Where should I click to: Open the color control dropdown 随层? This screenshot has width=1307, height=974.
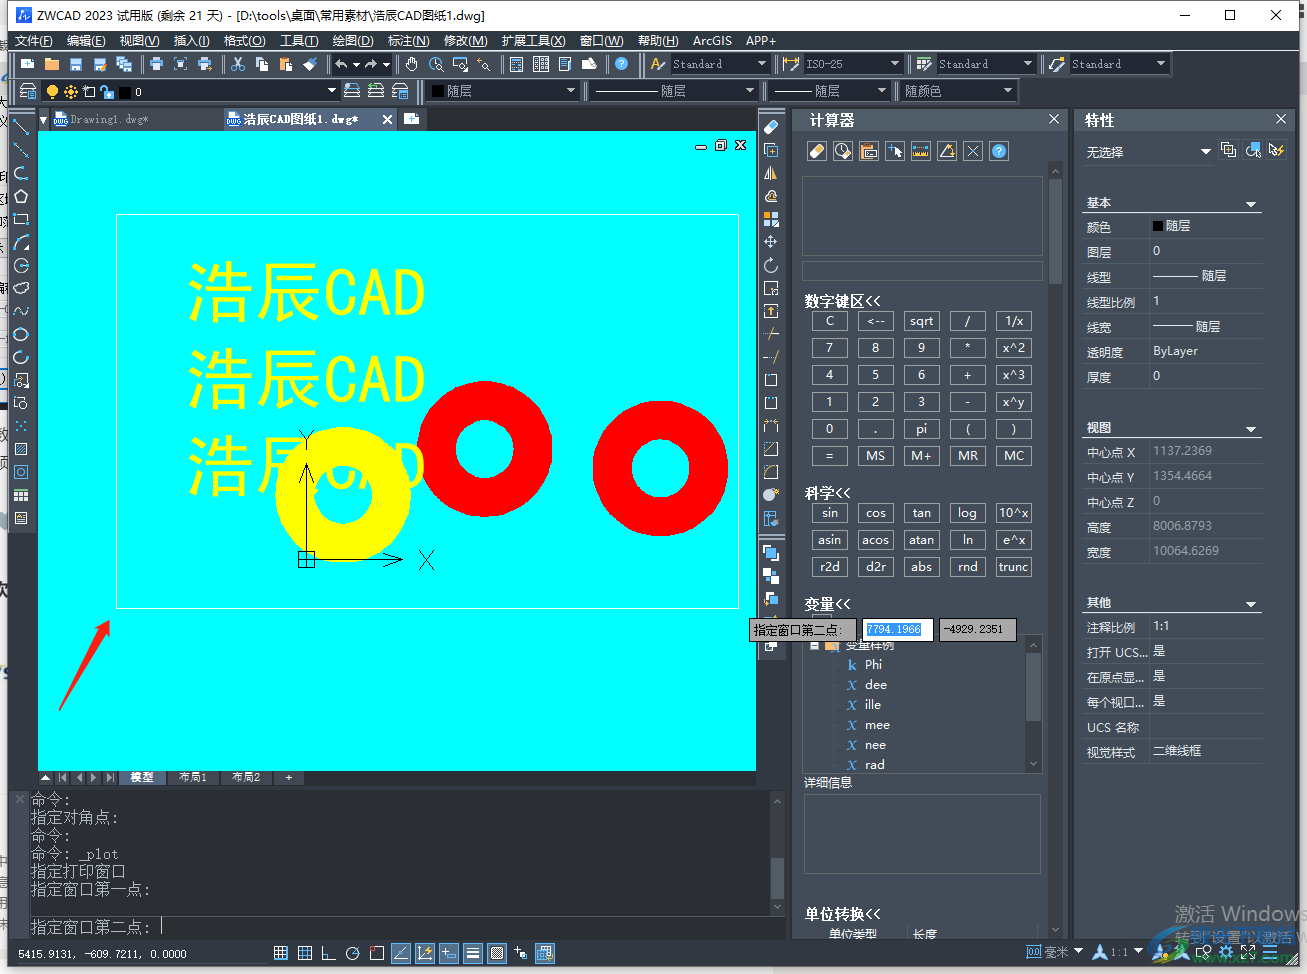(571, 91)
